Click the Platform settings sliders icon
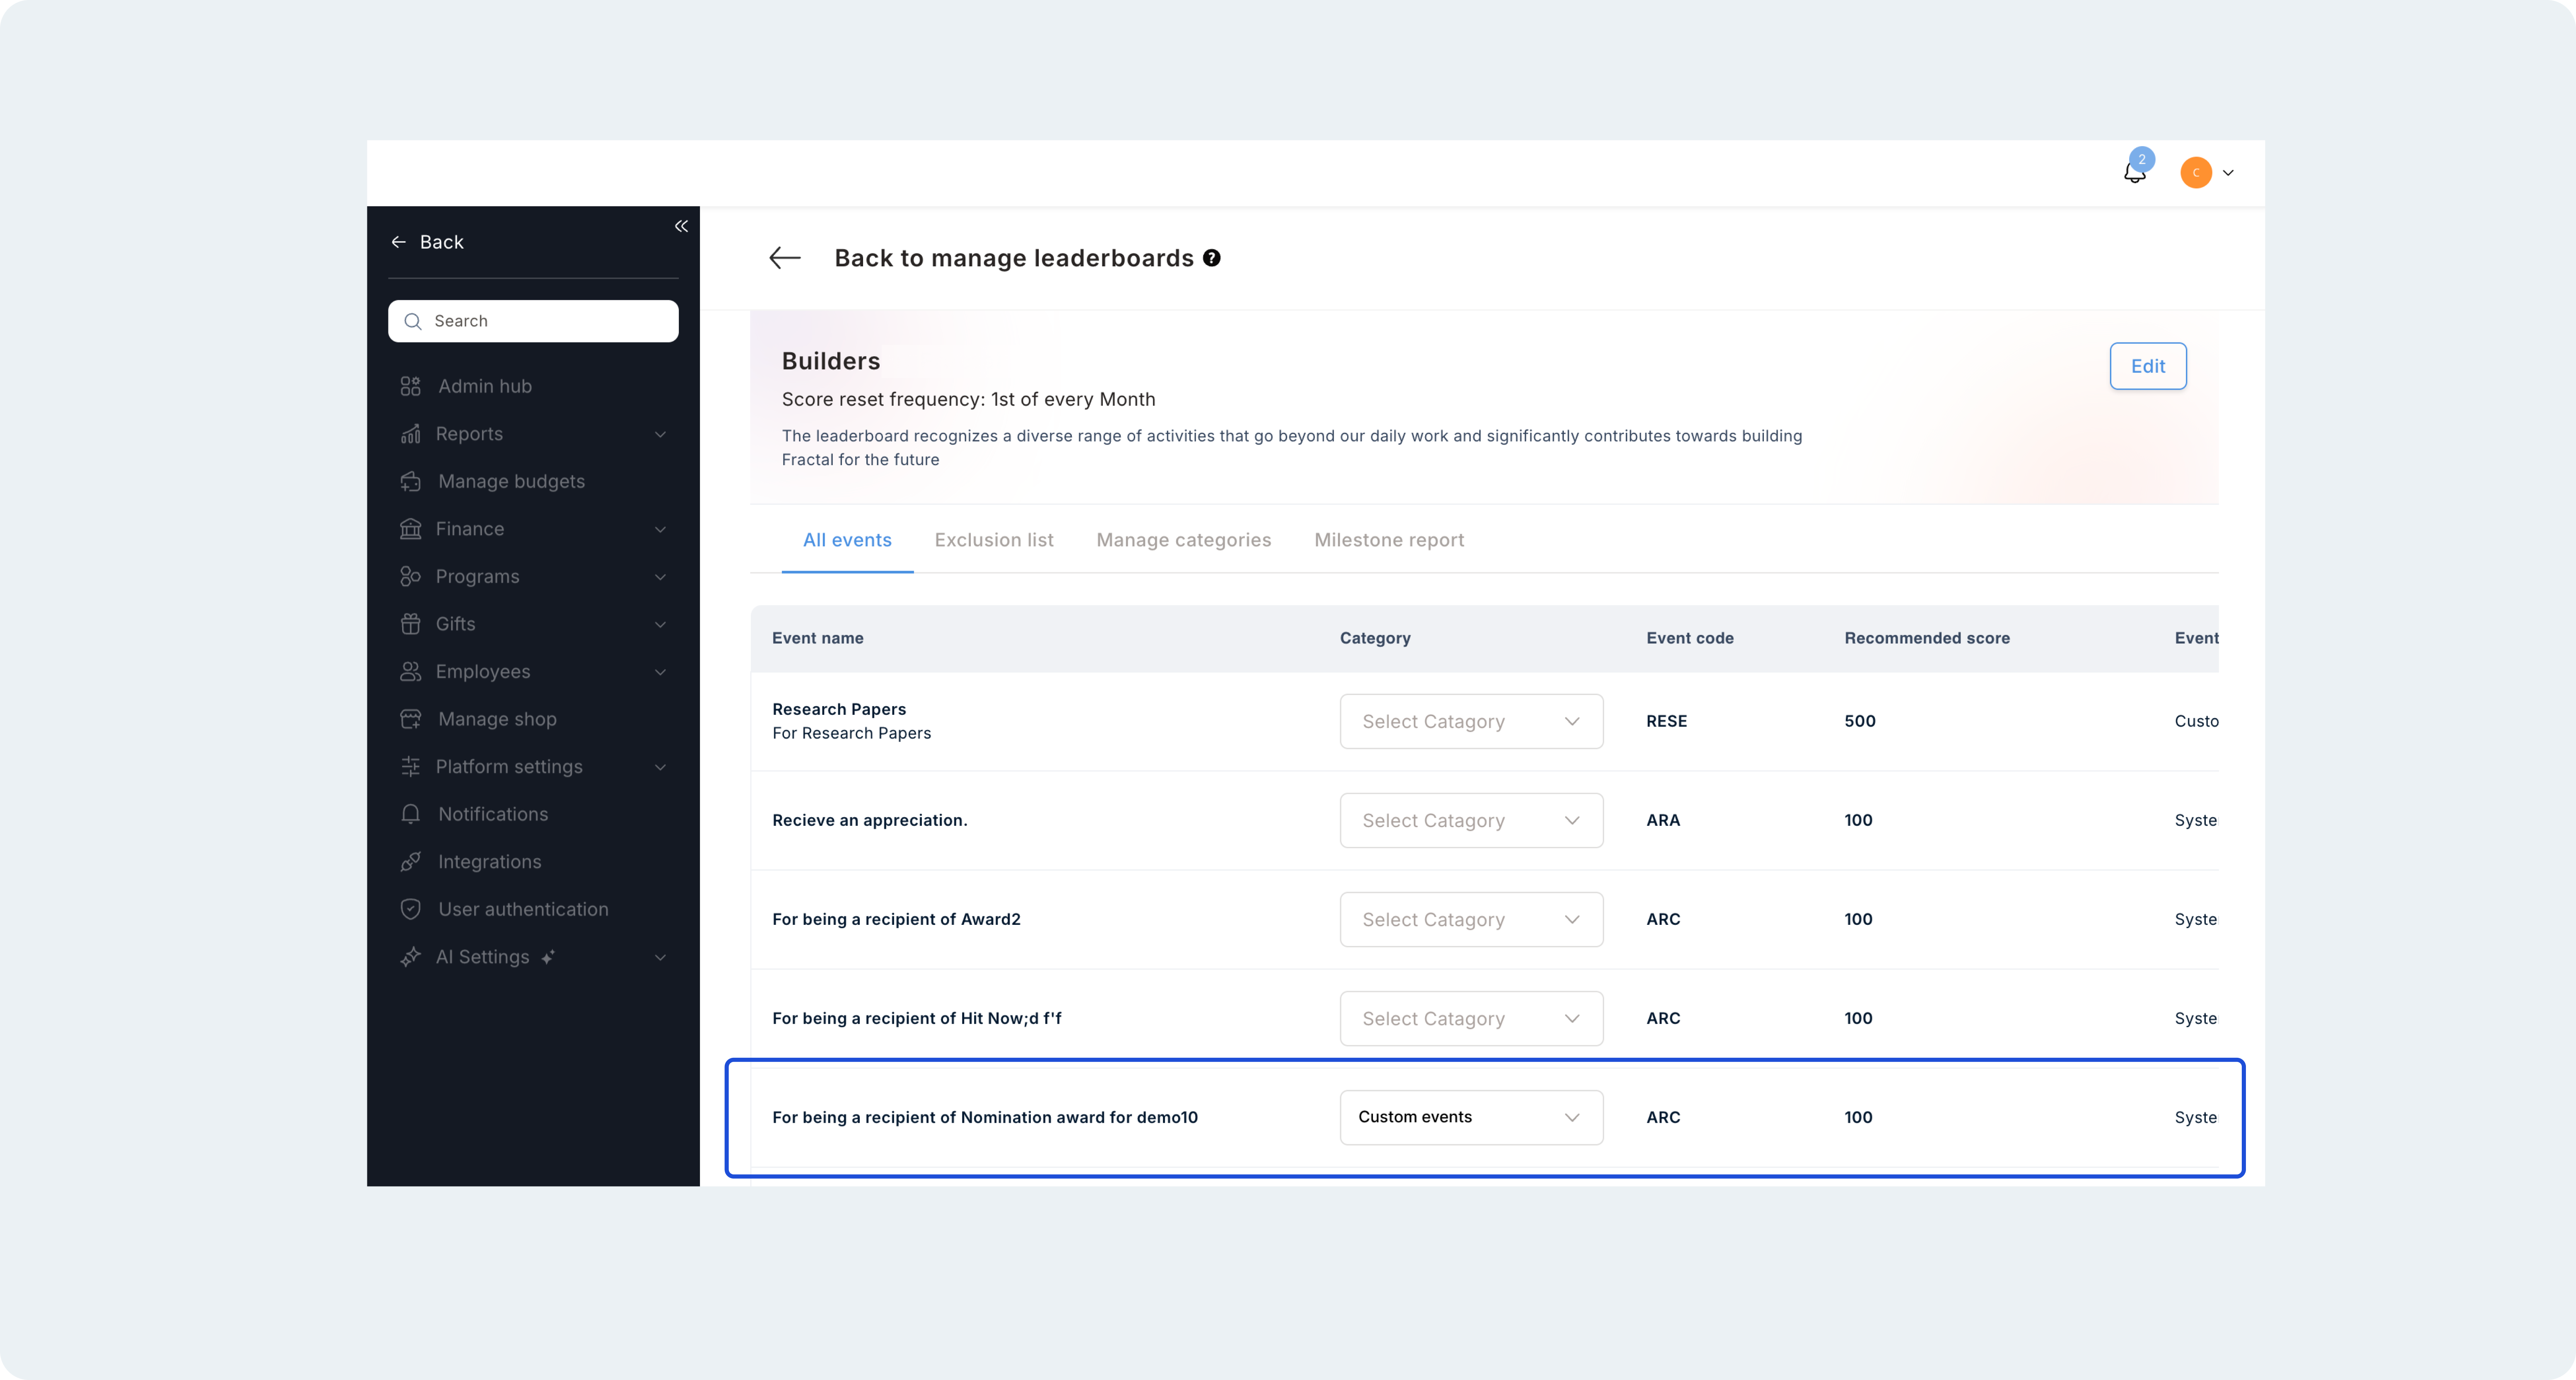 (x=410, y=766)
